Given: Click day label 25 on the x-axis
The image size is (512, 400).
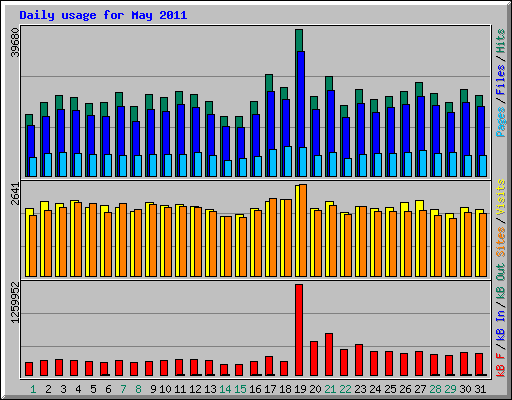Looking at the screenshot, I should 390,389.
